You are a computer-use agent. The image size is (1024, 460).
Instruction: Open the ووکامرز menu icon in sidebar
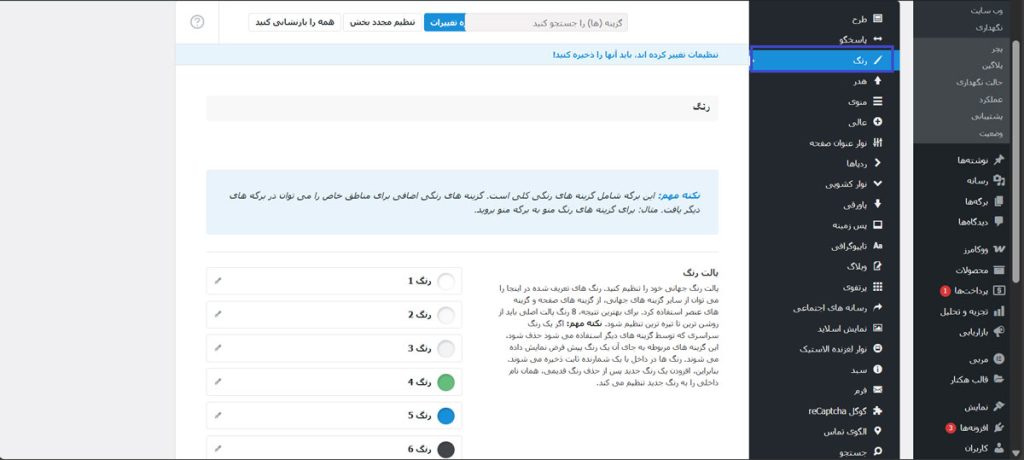point(998,247)
